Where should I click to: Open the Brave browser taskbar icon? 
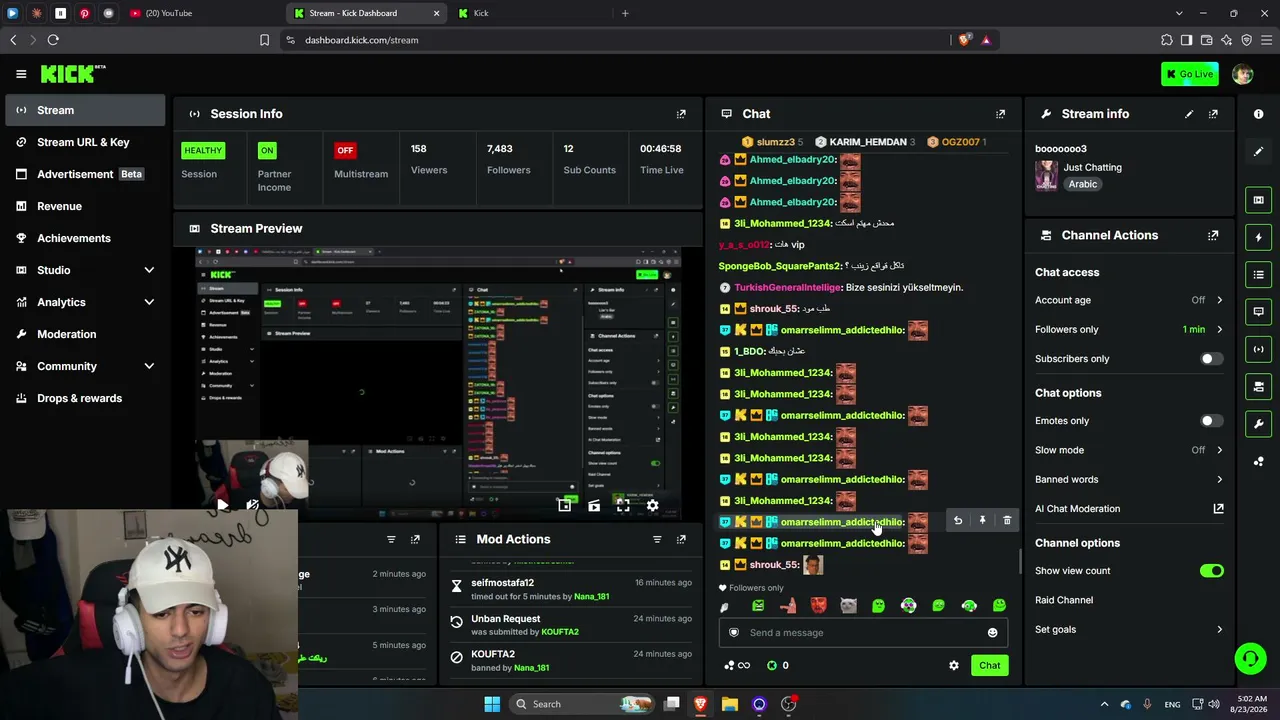[701, 704]
